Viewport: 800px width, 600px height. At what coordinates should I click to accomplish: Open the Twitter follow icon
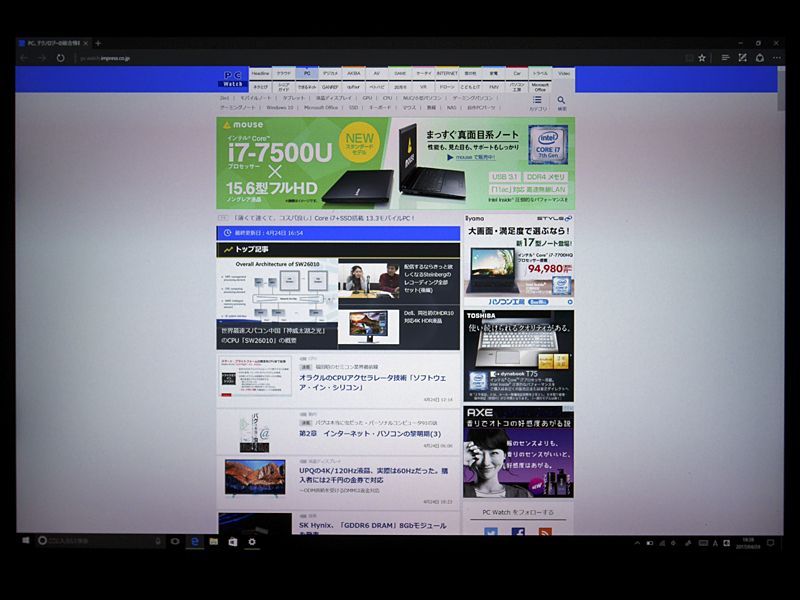tap(491, 531)
